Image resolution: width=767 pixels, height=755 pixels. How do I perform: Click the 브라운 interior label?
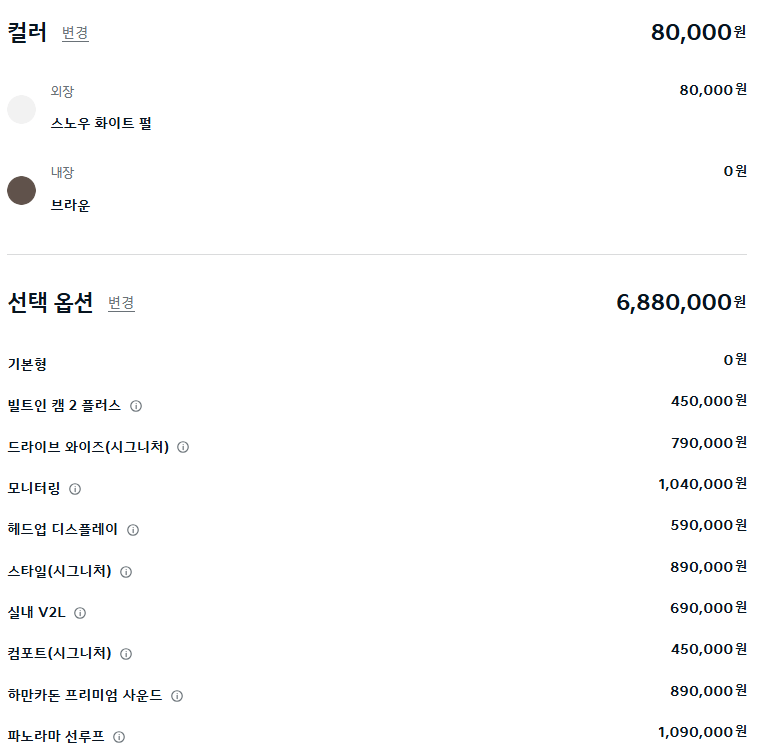point(70,206)
